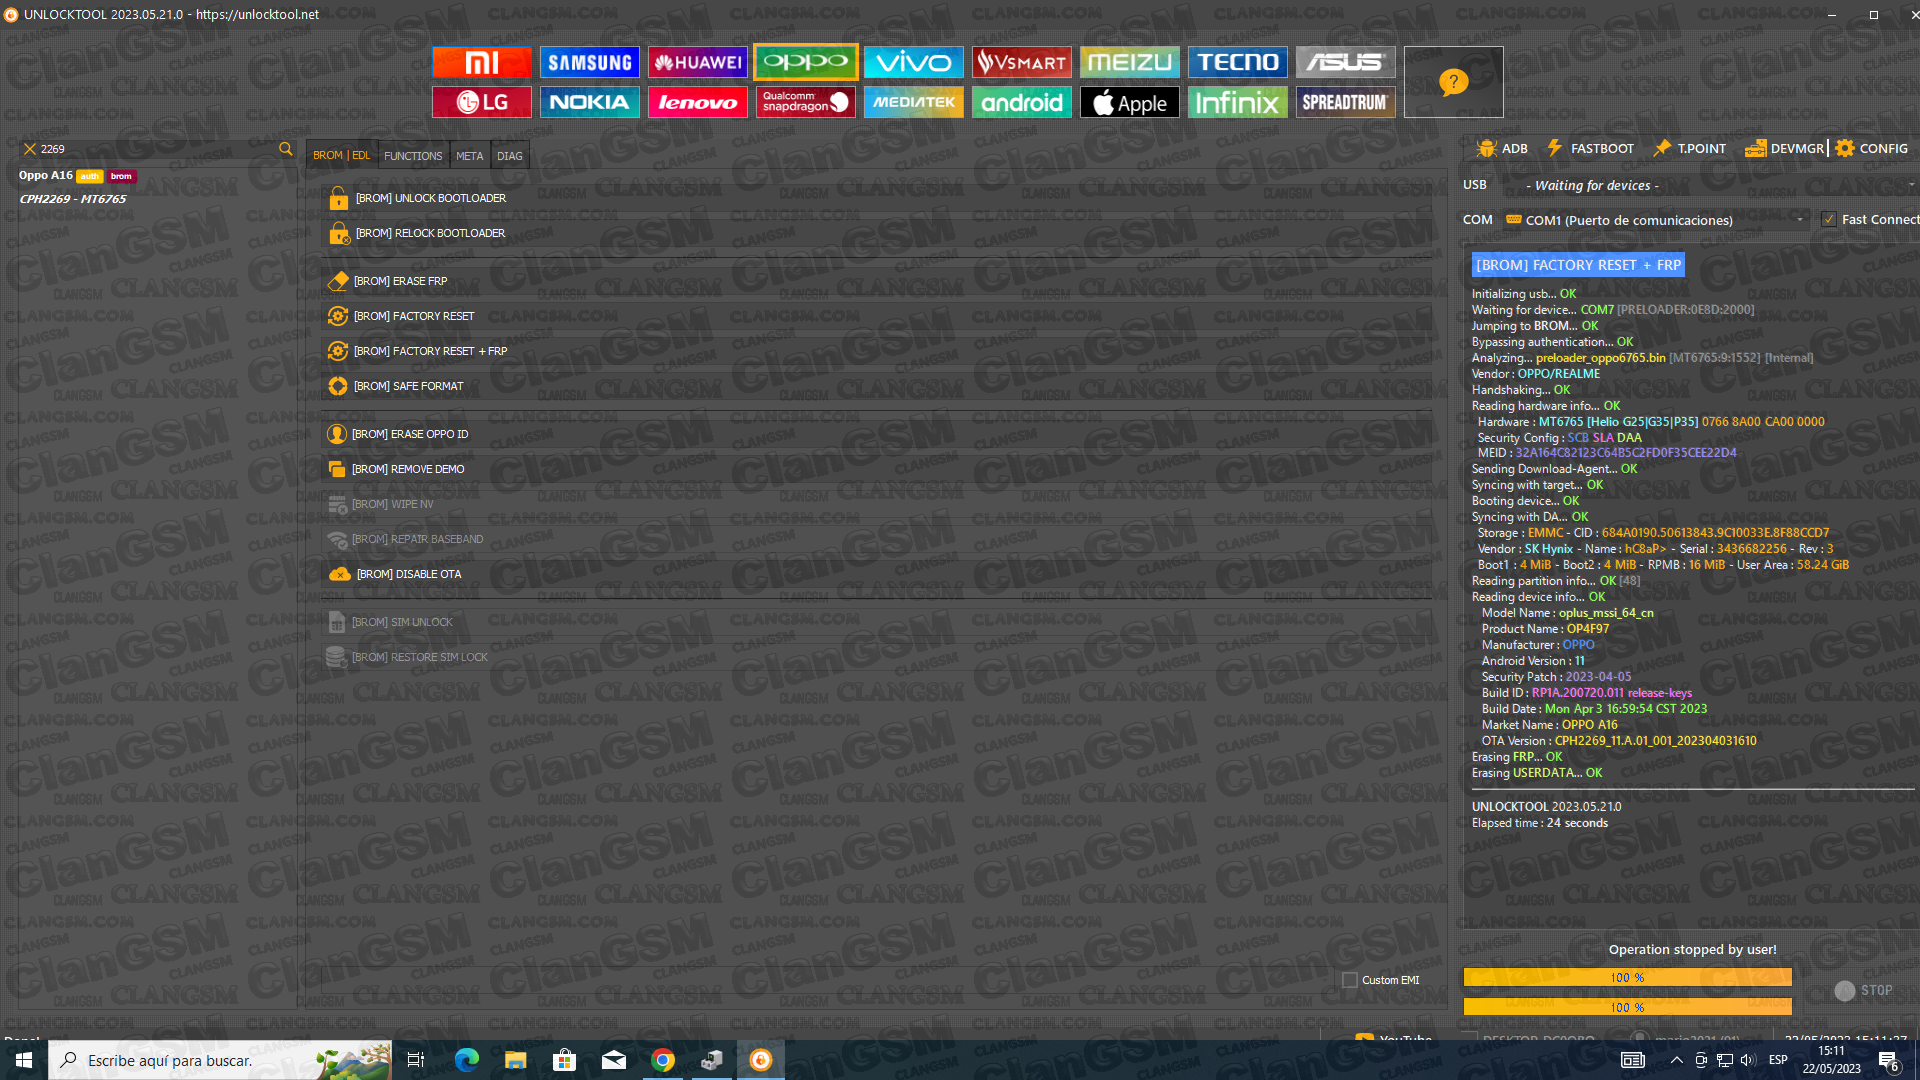Viewport: 1920px width, 1080px height.
Task: Select the Spreadtrum brand icon
Action: point(1346,102)
